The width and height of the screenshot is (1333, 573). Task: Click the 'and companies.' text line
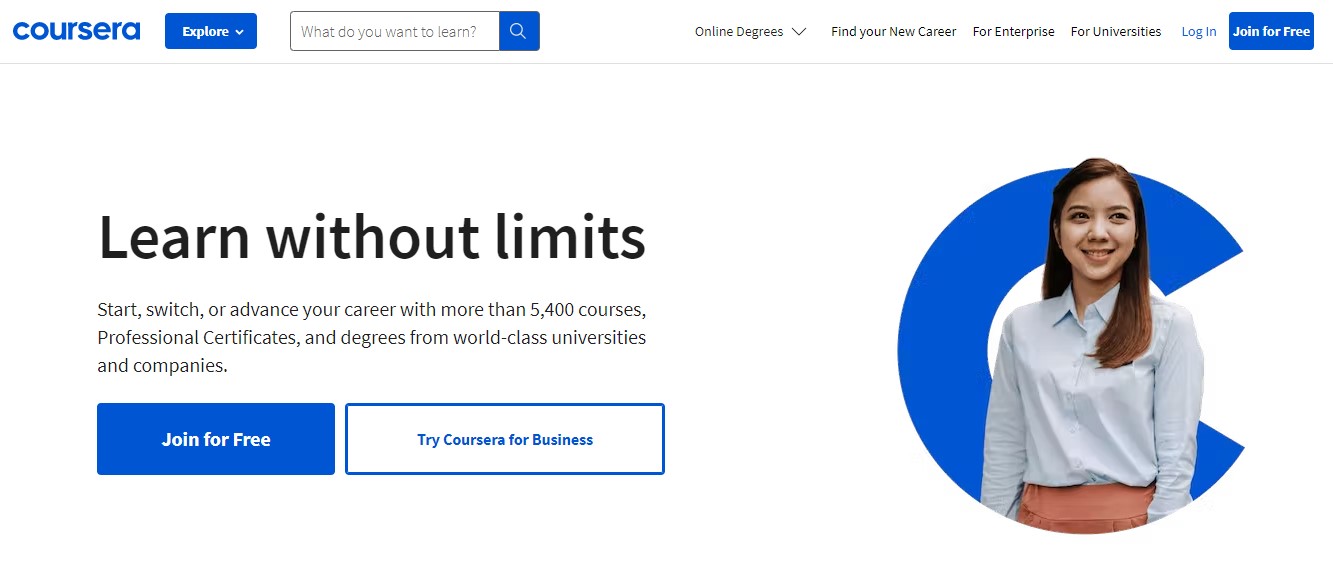click(162, 365)
